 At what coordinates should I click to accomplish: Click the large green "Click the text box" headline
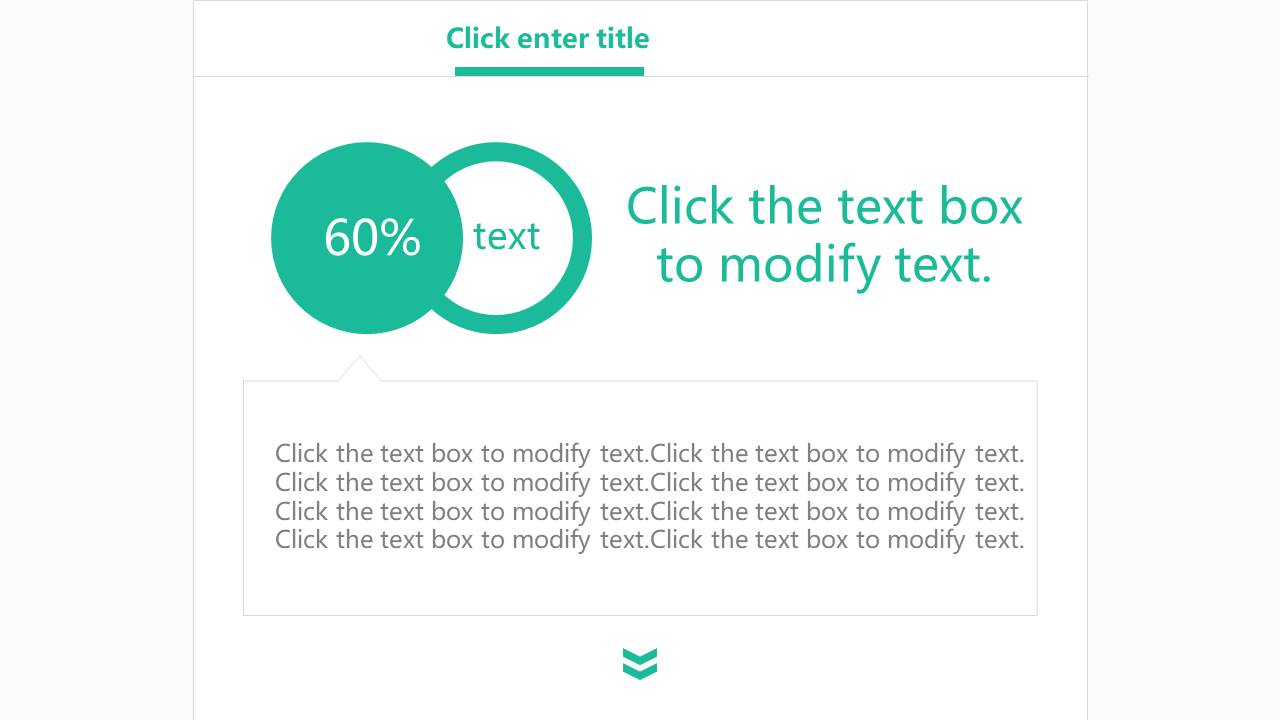(824, 206)
